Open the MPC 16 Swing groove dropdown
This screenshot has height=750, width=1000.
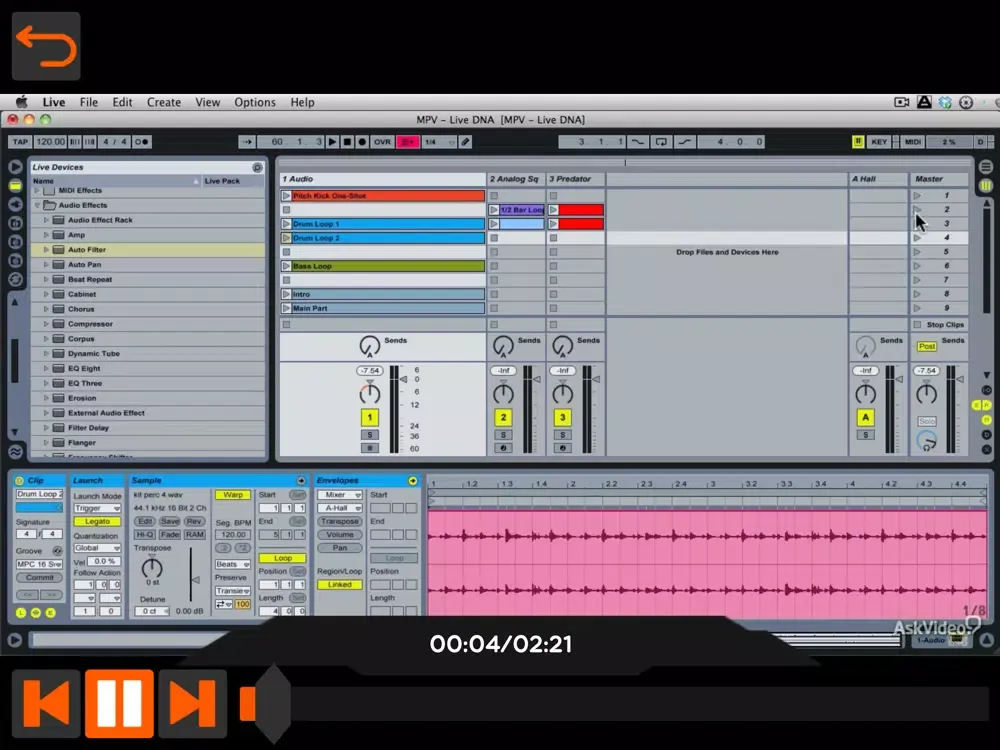coord(39,564)
